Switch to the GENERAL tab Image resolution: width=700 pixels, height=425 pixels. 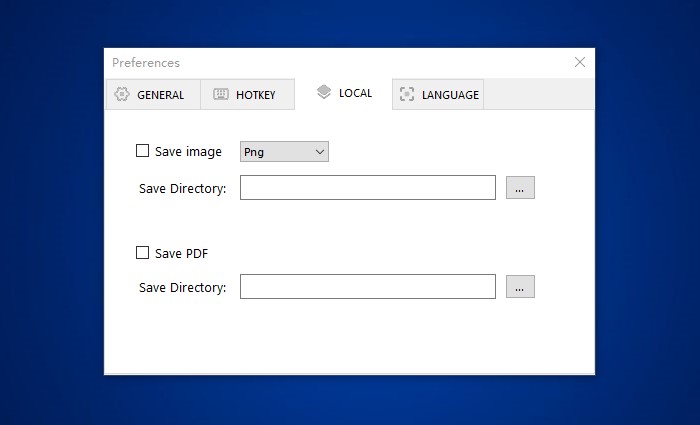[x=153, y=94]
